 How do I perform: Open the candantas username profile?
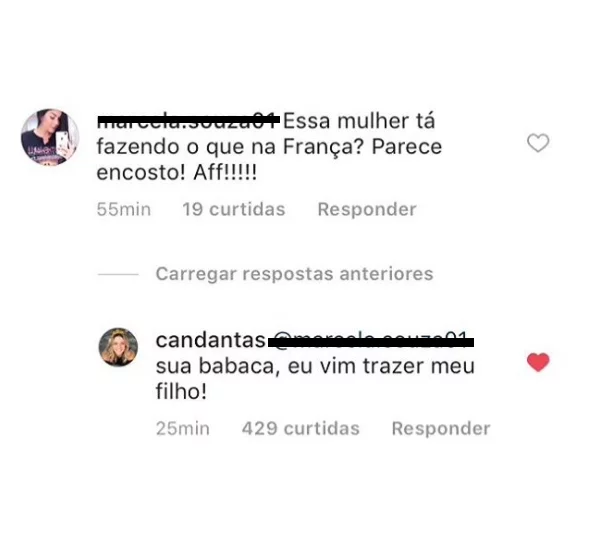pyautogui.click(x=211, y=340)
